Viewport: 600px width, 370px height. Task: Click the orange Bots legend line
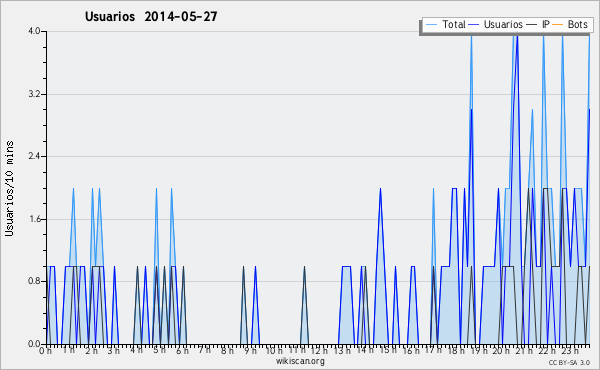tap(558, 25)
